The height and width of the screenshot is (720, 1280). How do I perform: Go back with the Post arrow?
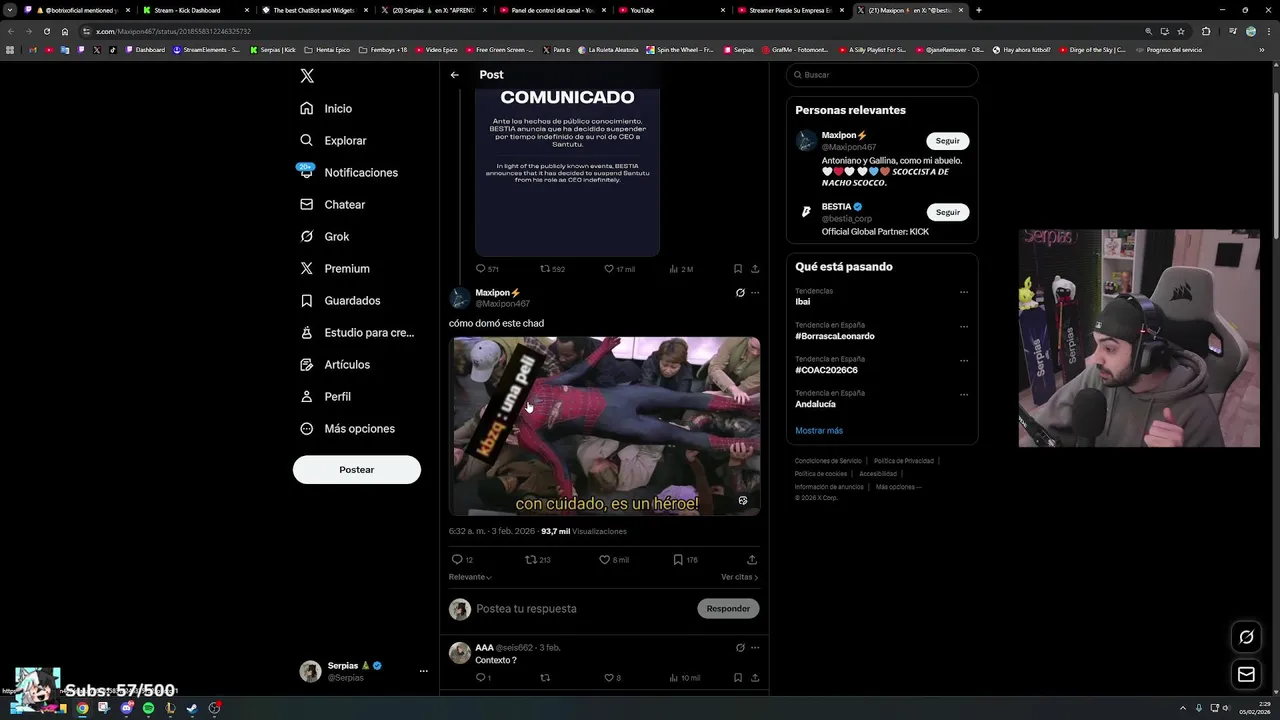click(454, 75)
